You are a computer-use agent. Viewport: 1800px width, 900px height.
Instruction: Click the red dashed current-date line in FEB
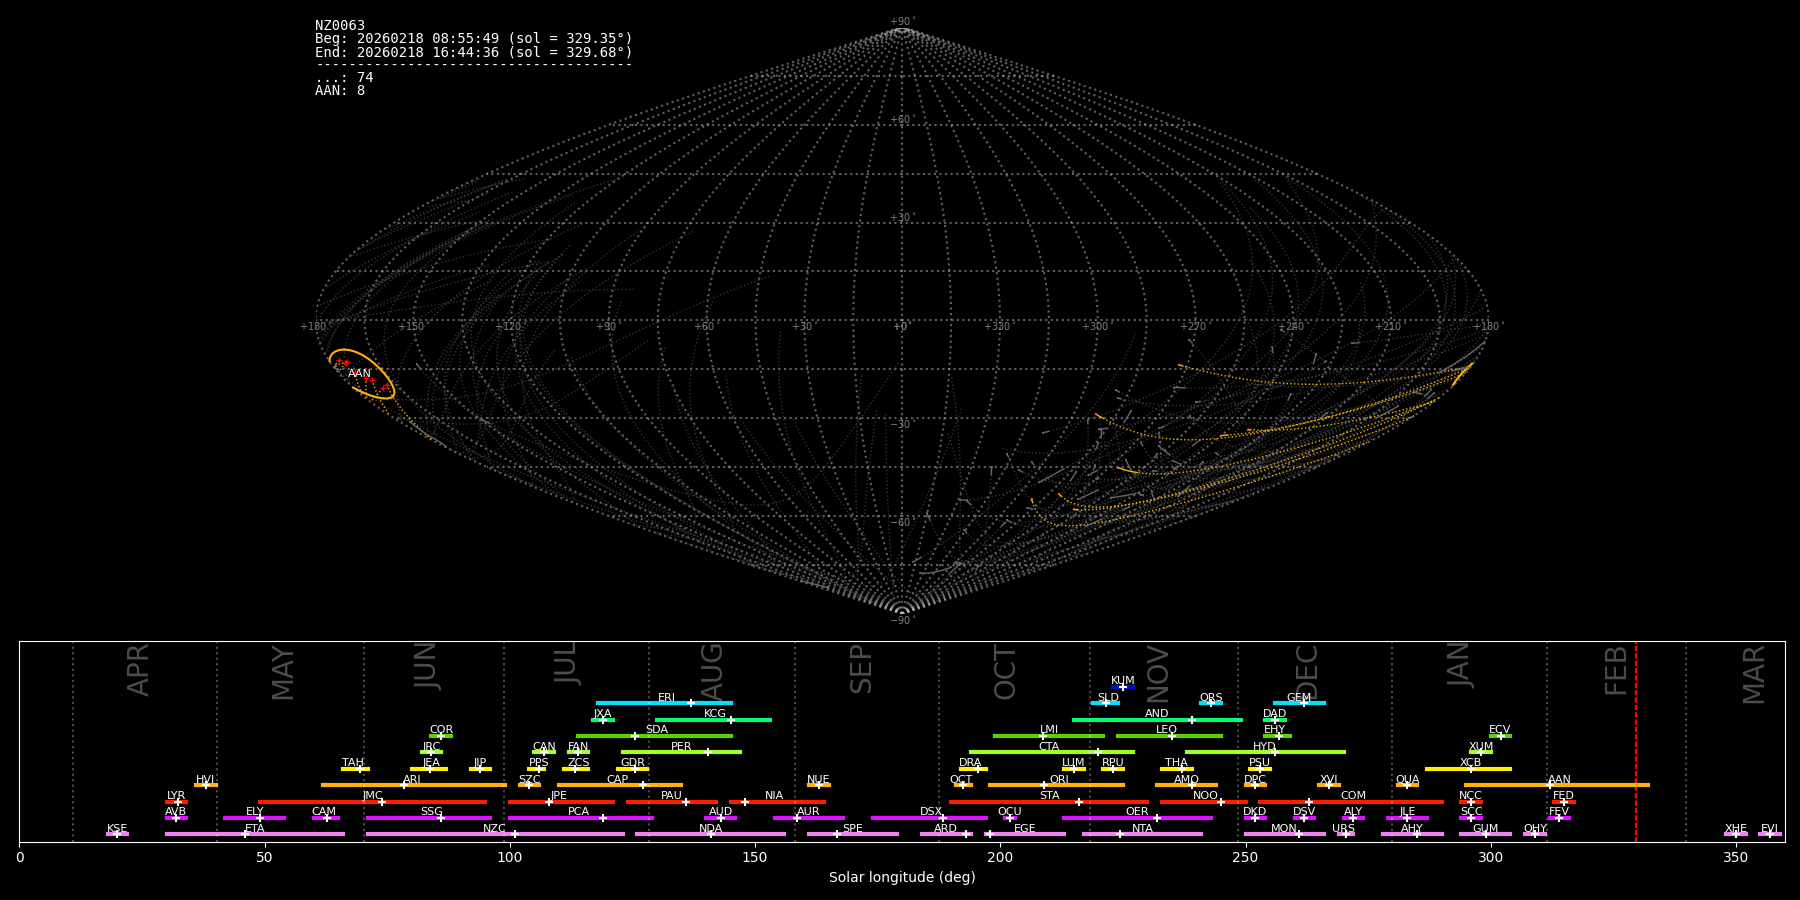pyautogui.click(x=1636, y=741)
